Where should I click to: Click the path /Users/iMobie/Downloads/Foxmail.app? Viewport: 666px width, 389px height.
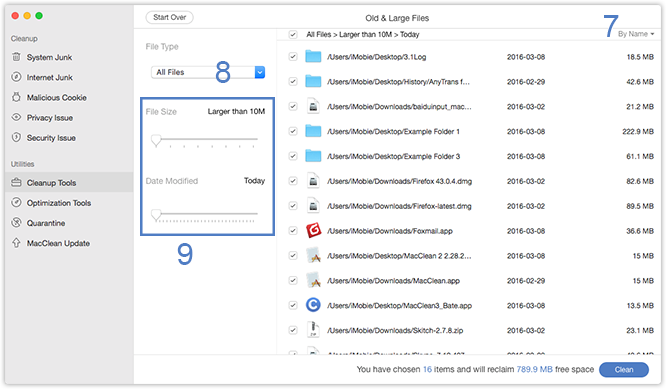click(389, 231)
